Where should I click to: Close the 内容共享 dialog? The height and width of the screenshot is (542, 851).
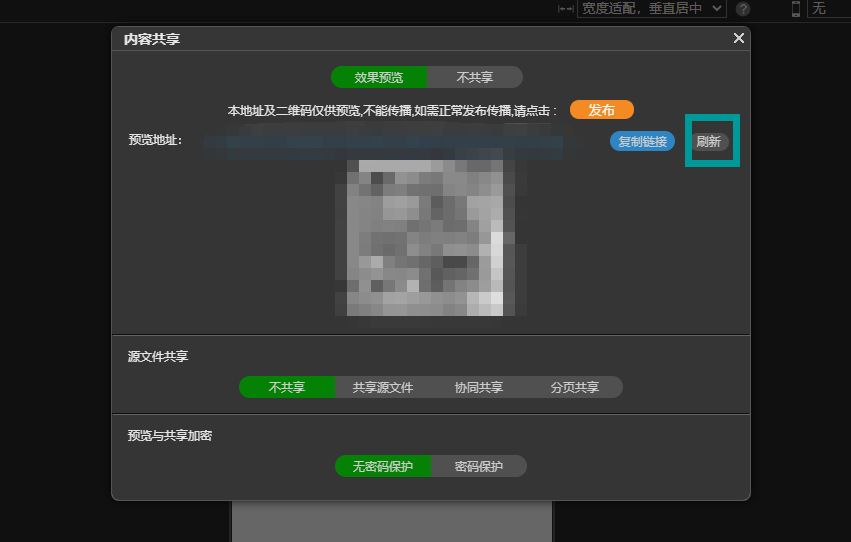click(x=738, y=38)
